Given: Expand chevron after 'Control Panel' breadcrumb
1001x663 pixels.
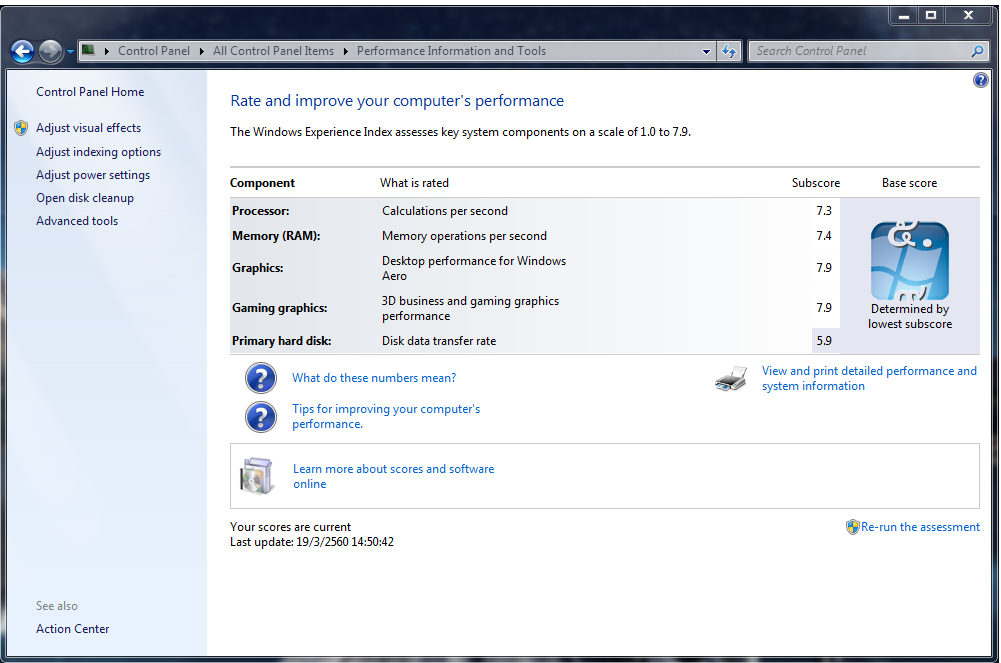Looking at the screenshot, I should pyautogui.click(x=201, y=51).
